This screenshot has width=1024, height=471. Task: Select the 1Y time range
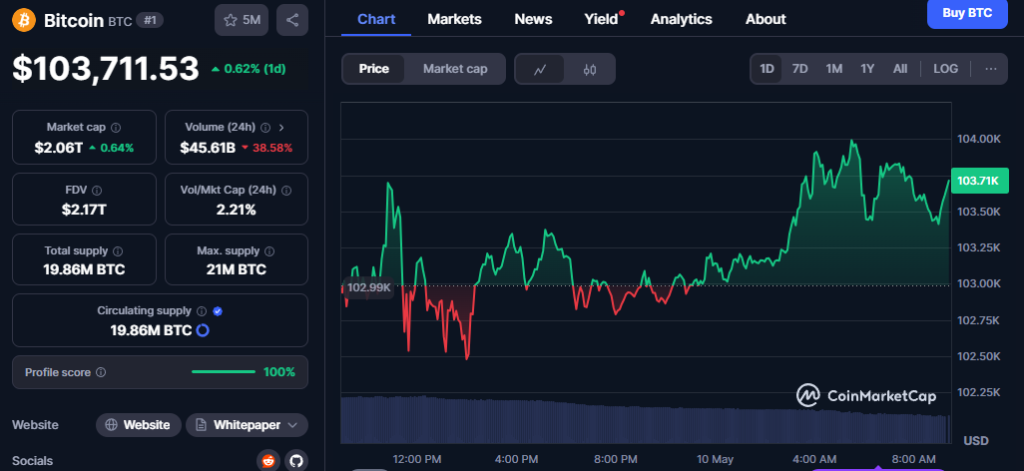tap(867, 69)
